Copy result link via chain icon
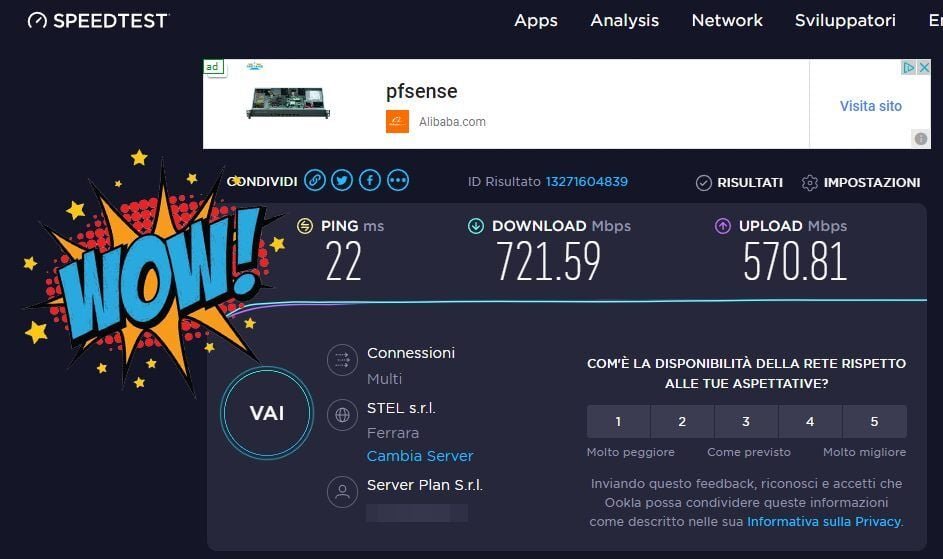943x559 pixels. point(315,180)
